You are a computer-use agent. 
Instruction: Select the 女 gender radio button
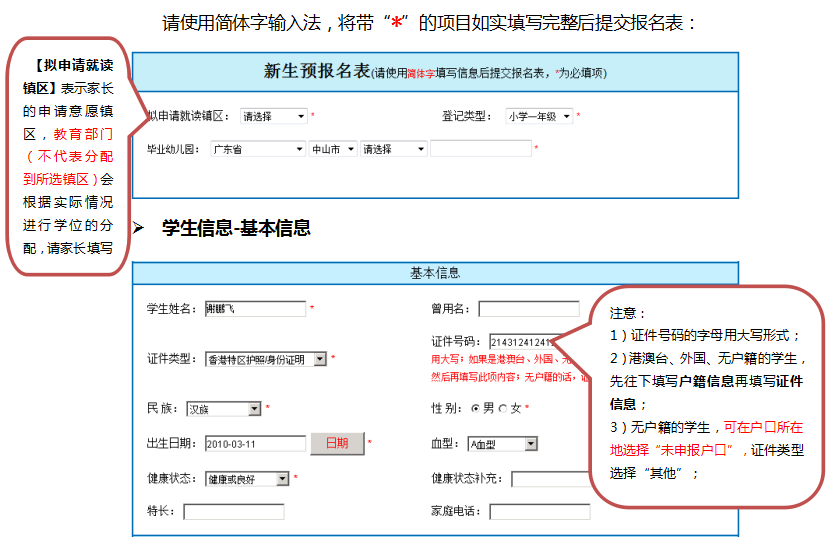pos(502,408)
